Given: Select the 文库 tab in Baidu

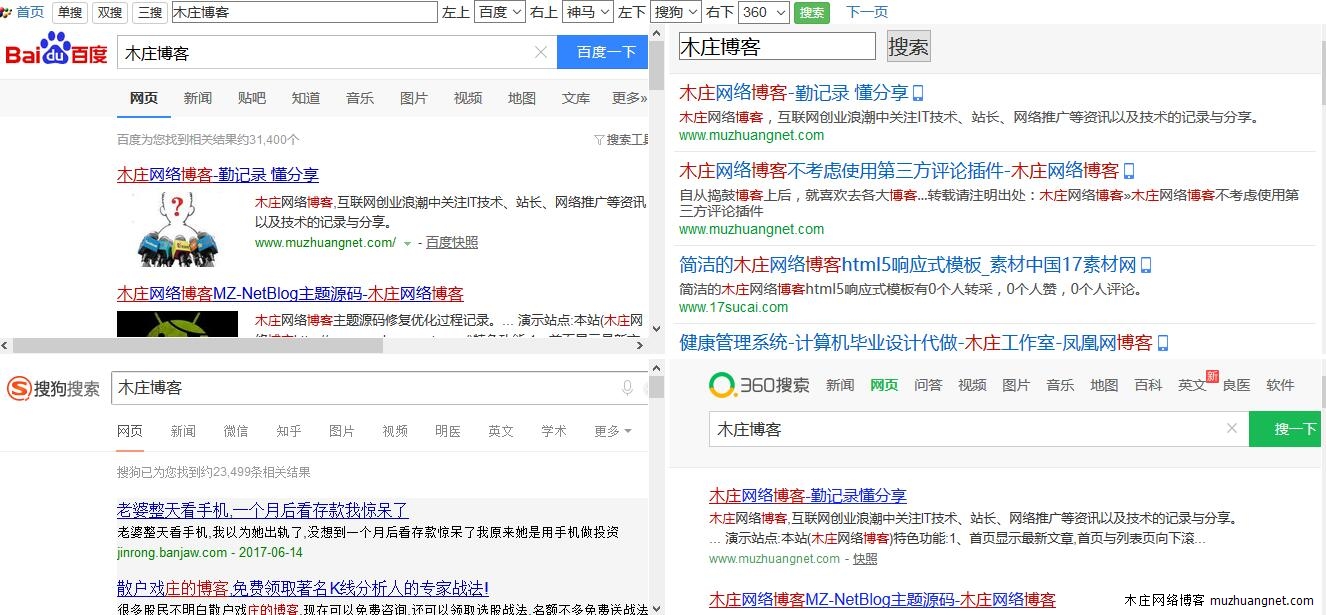Looking at the screenshot, I should tap(576, 98).
